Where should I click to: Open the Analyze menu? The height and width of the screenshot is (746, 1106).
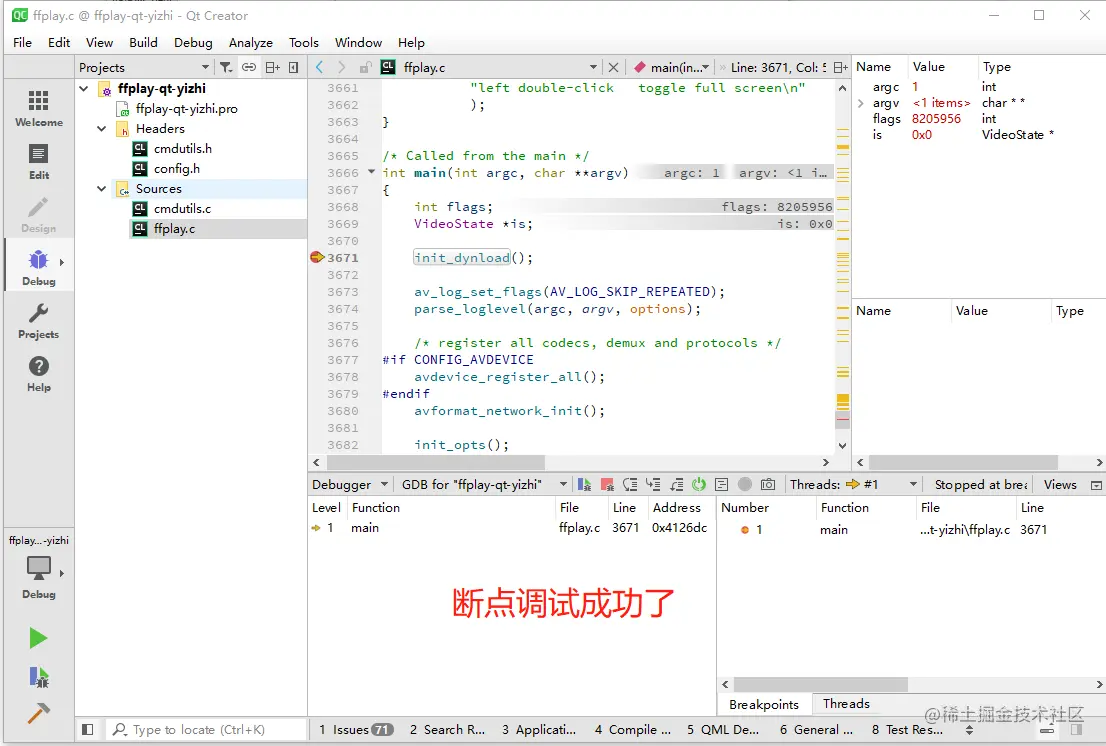(x=250, y=42)
